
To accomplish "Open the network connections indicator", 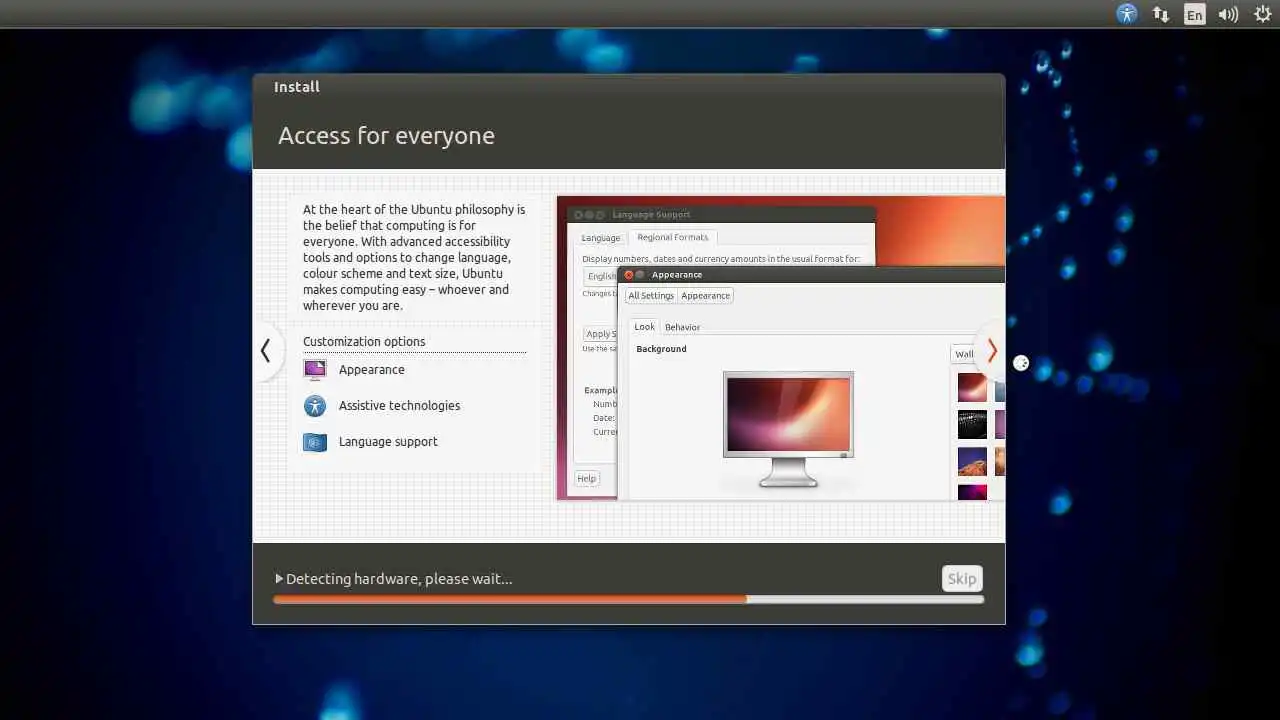I will (x=1161, y=14).
